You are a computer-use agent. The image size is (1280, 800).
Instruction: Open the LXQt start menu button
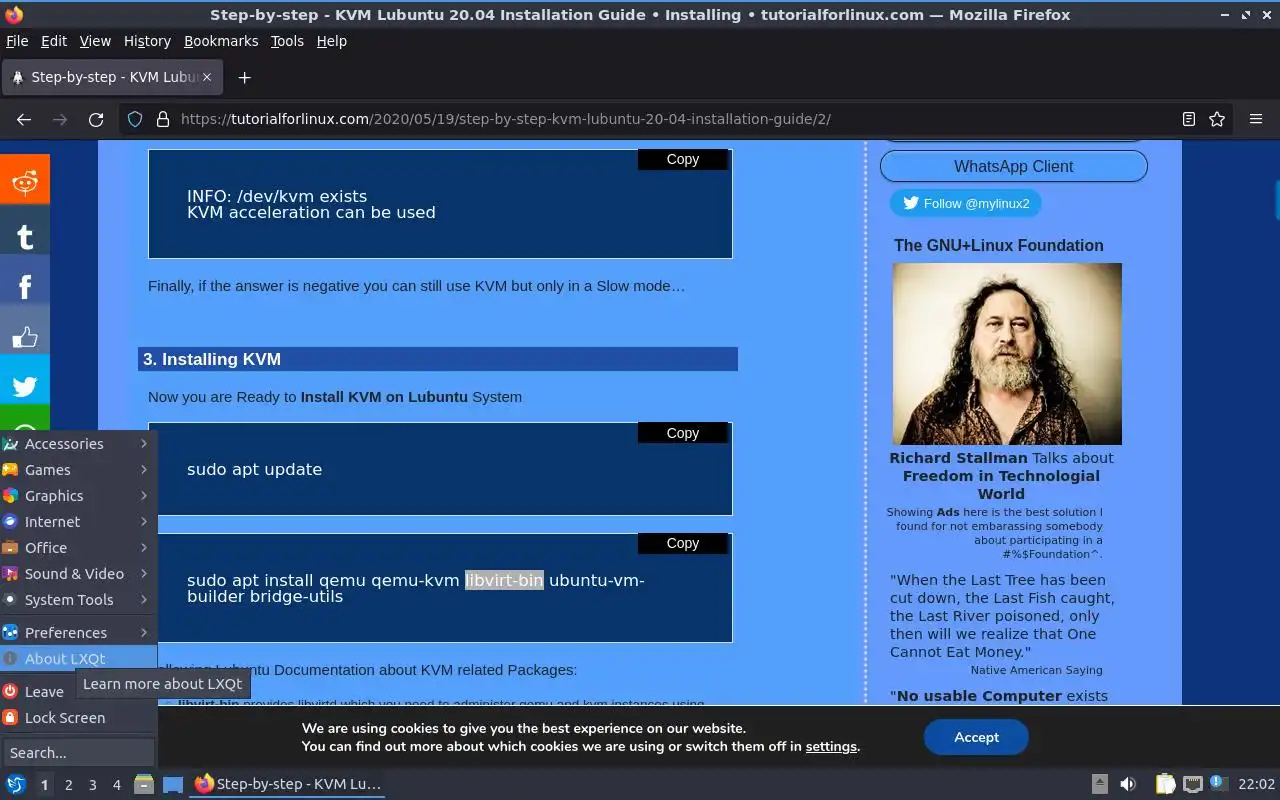point(16,785)
